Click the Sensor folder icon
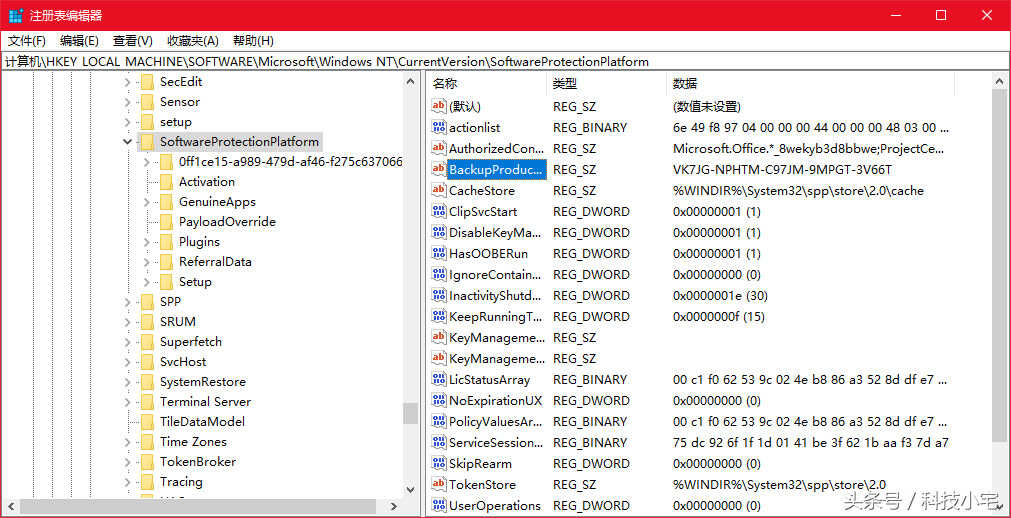Screen dimensions: 1011x518 coord(147,102)
